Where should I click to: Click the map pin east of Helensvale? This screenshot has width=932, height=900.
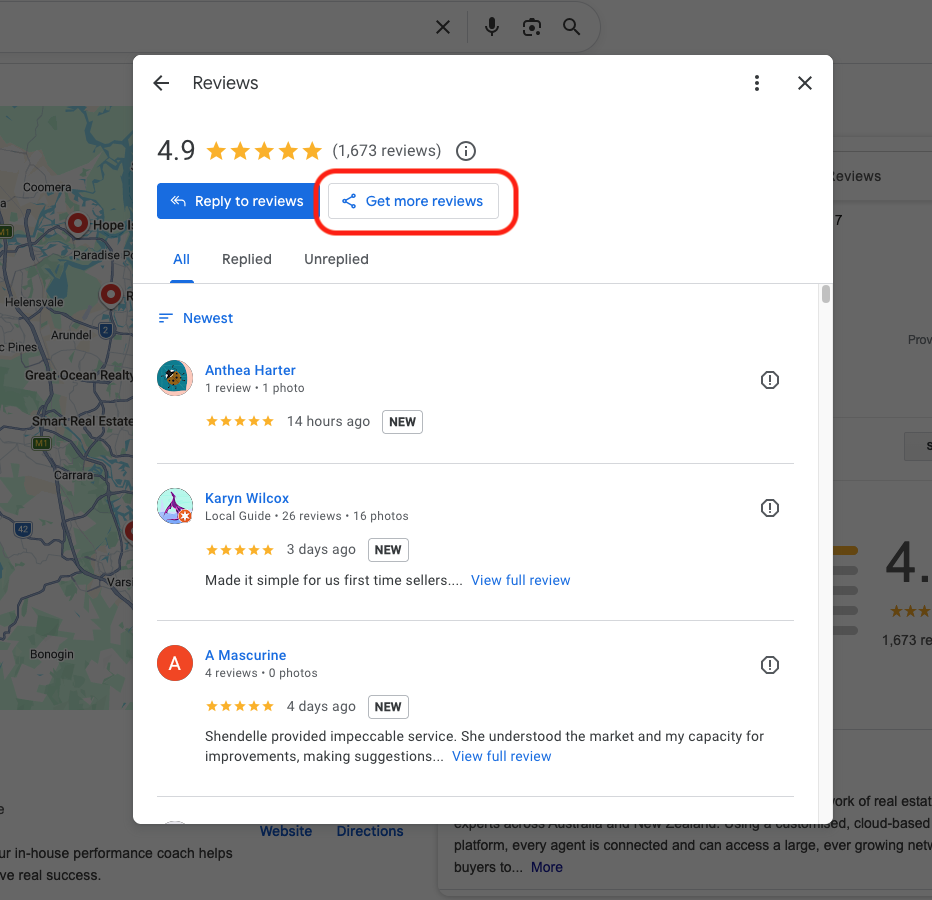coord(111,294)
